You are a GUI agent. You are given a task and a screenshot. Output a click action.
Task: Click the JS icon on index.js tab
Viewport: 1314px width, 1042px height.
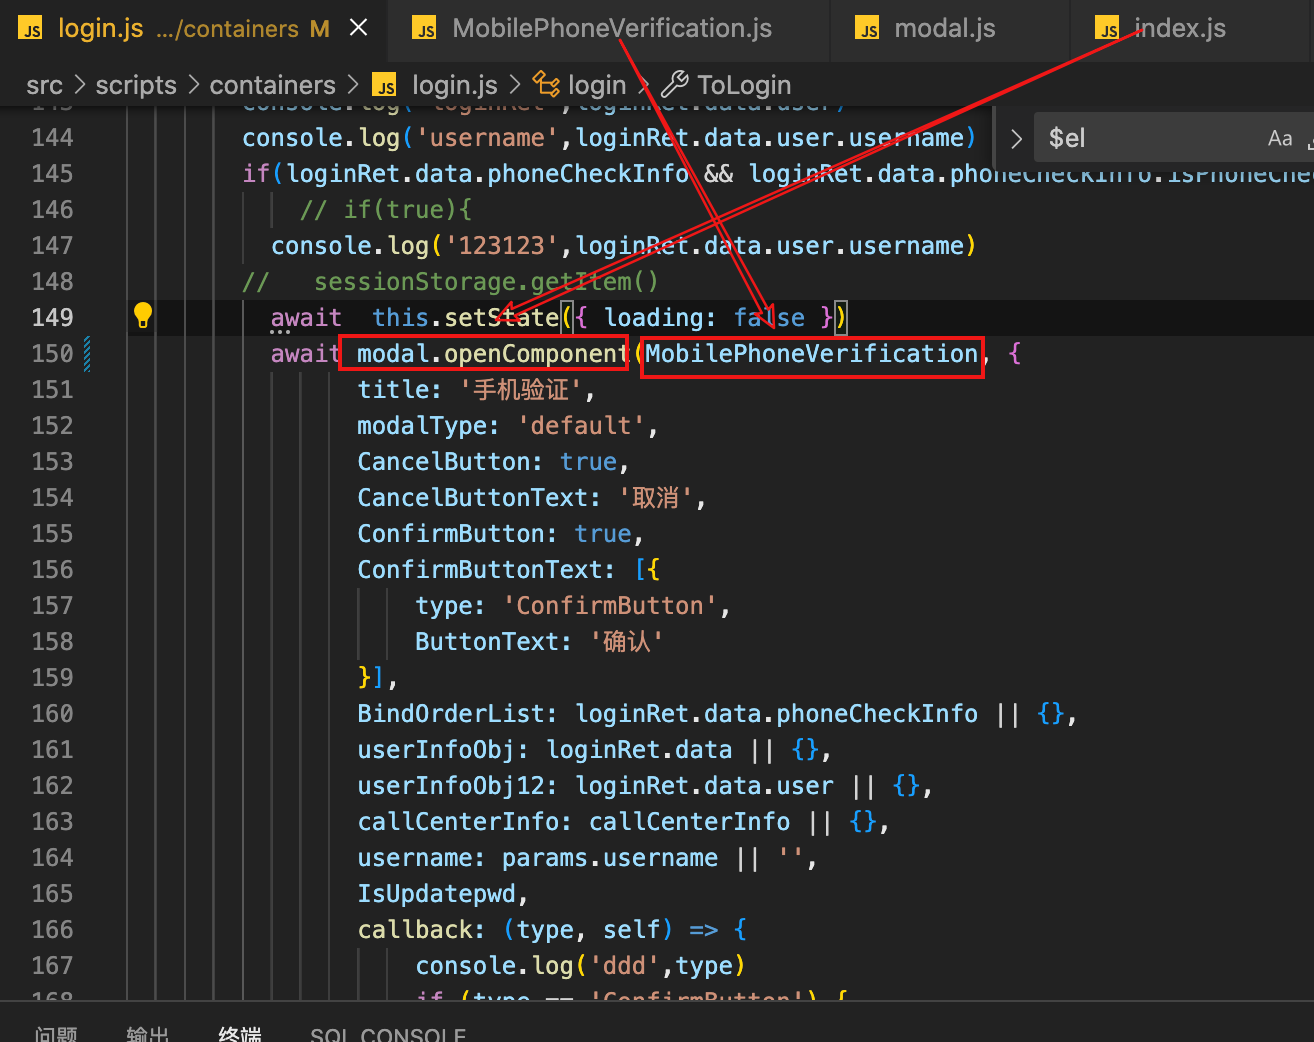1107,29
